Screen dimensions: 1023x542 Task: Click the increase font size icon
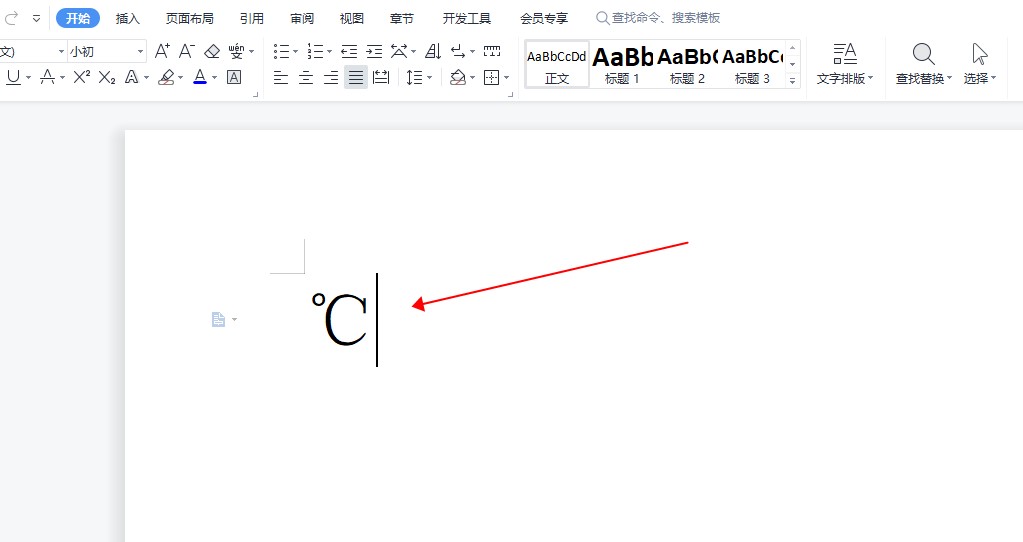pos(162,51)
